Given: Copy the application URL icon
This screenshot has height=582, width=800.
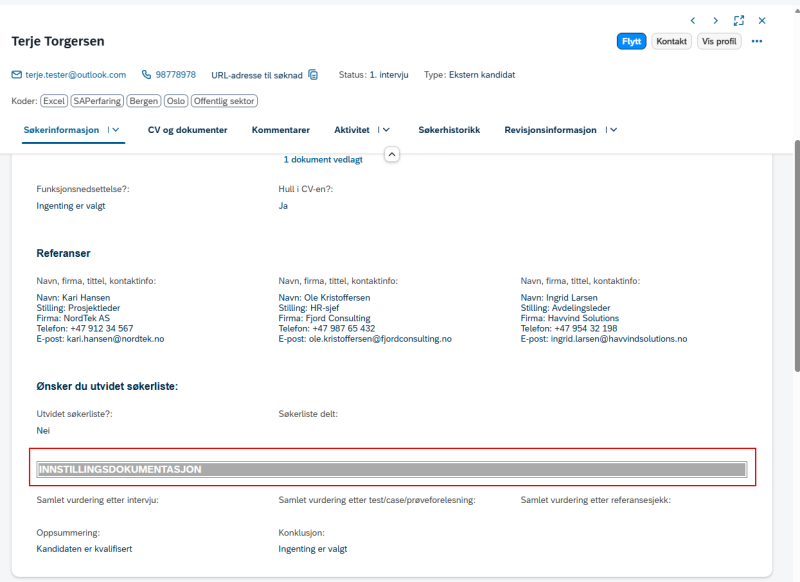Looking at the screenshot, I should 313,75.
